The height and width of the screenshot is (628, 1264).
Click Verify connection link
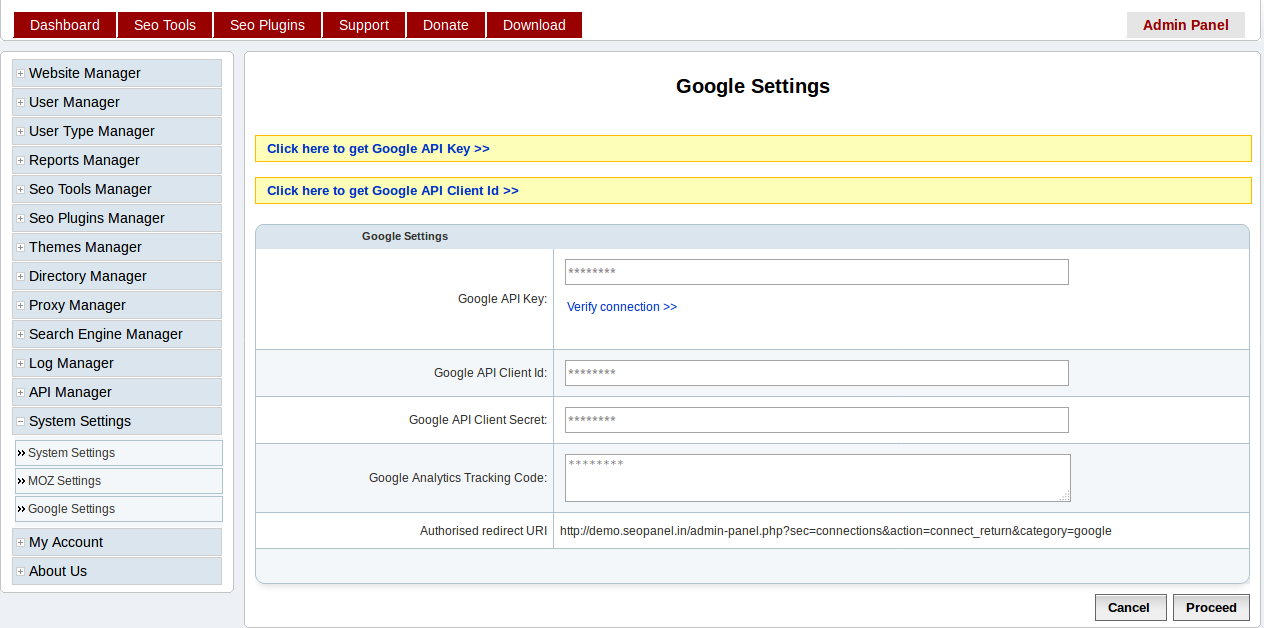click(x=622, y=307)
